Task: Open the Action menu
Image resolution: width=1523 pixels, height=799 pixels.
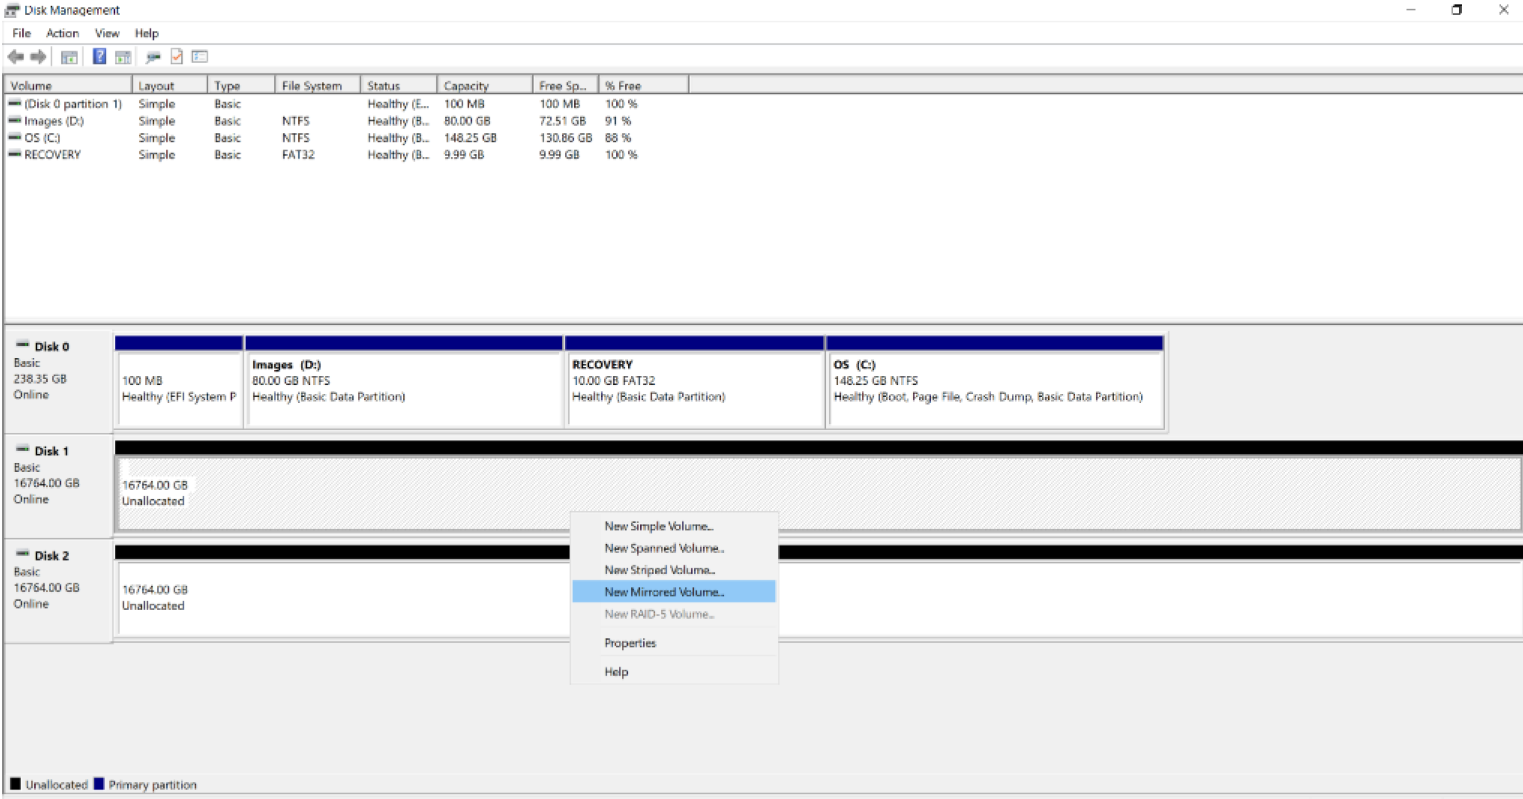Action: pos(62,33)
